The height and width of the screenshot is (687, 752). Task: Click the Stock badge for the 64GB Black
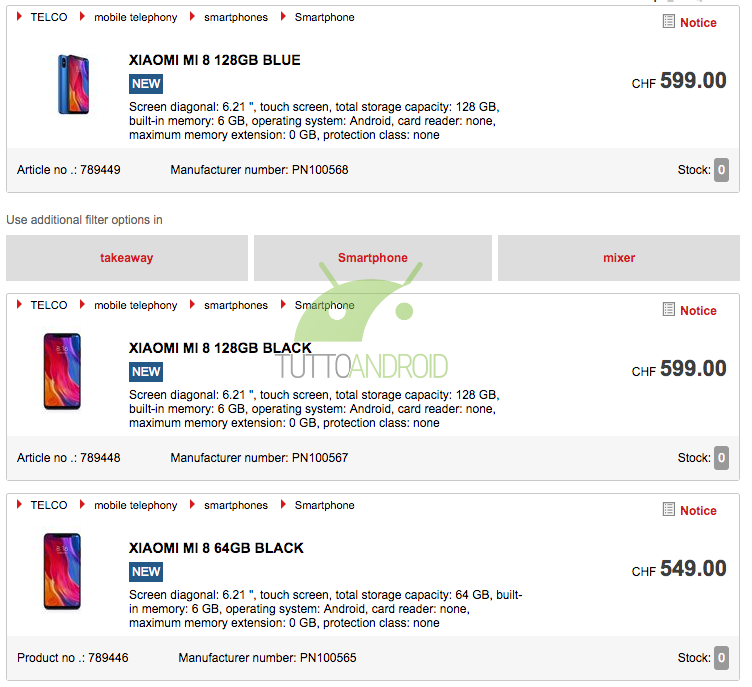721,658
